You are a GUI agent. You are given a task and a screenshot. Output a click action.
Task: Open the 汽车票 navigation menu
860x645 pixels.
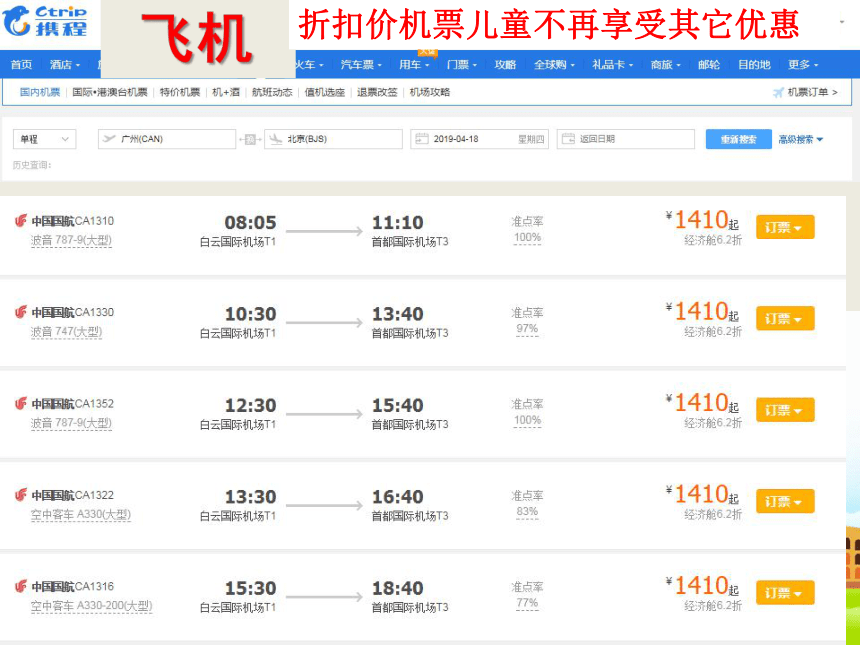pos(361,65)
